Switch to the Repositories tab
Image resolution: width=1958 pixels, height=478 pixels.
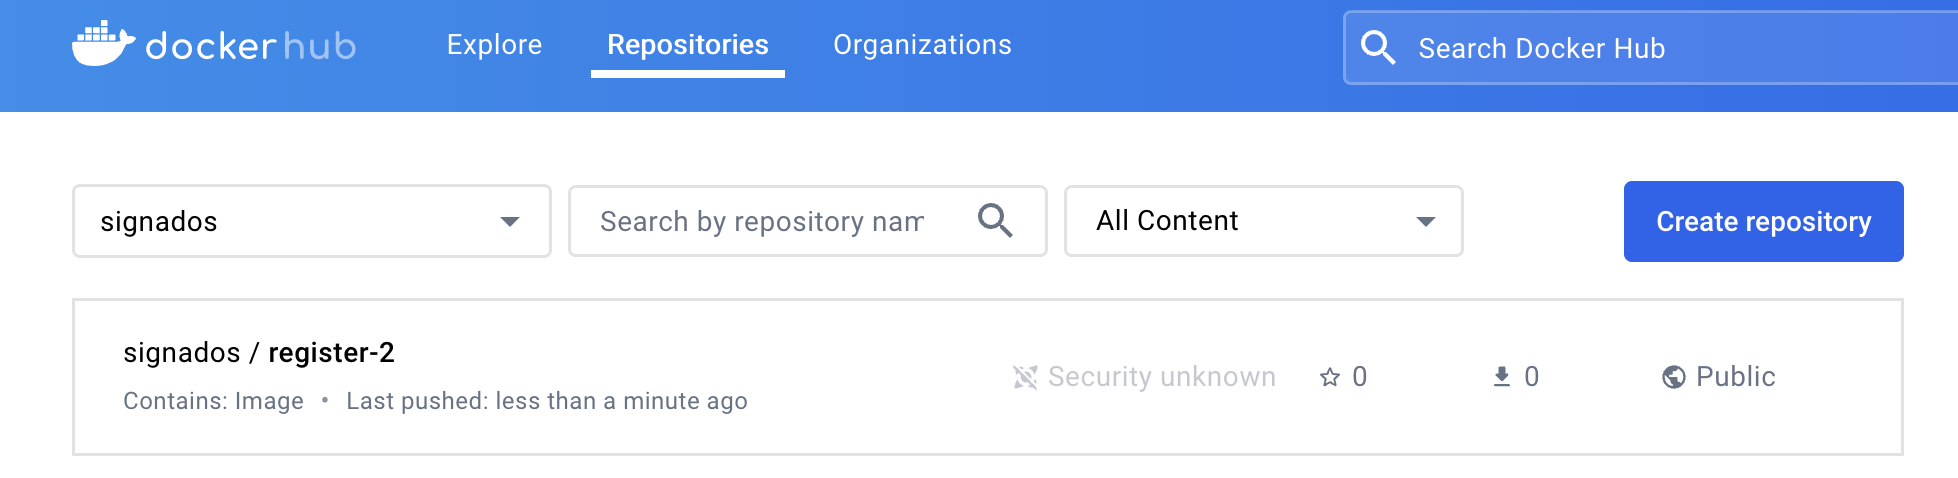688,45
